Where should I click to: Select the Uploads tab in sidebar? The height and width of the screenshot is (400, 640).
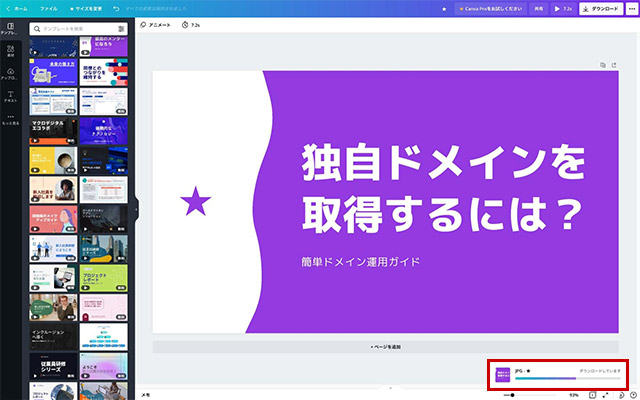(11, 74)
